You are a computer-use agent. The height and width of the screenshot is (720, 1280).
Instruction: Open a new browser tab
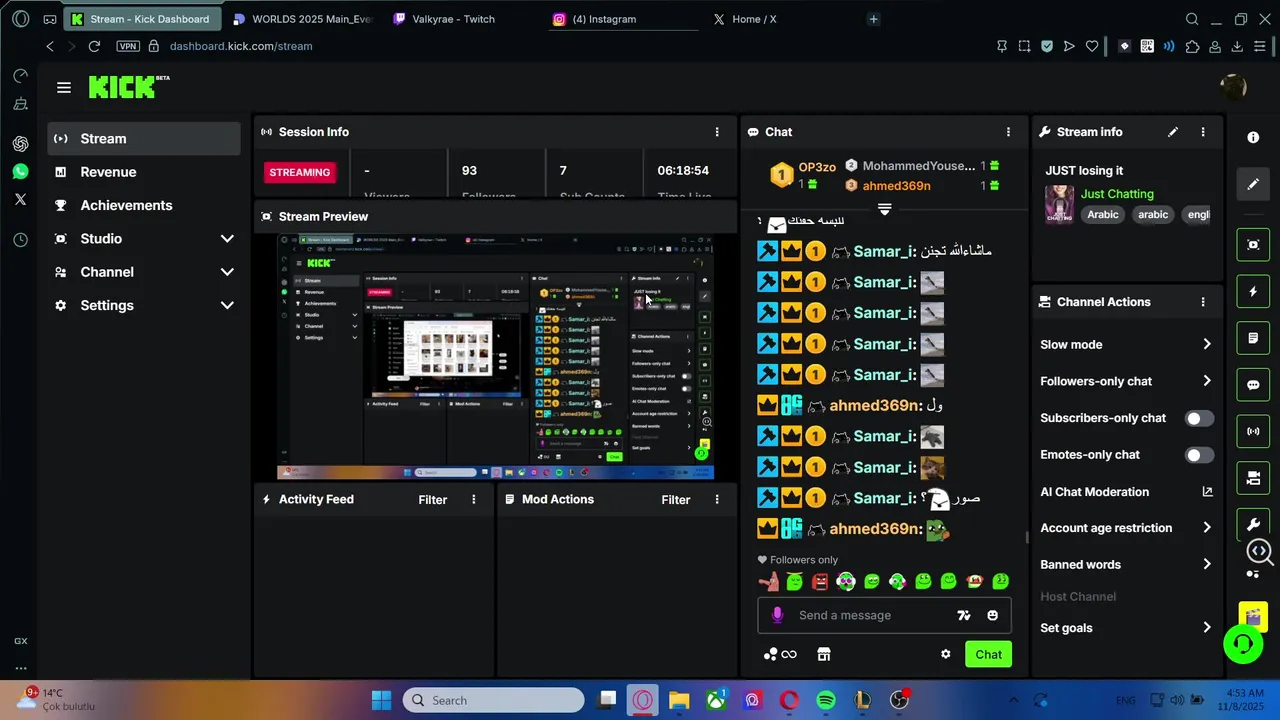[x=873, y=19]
